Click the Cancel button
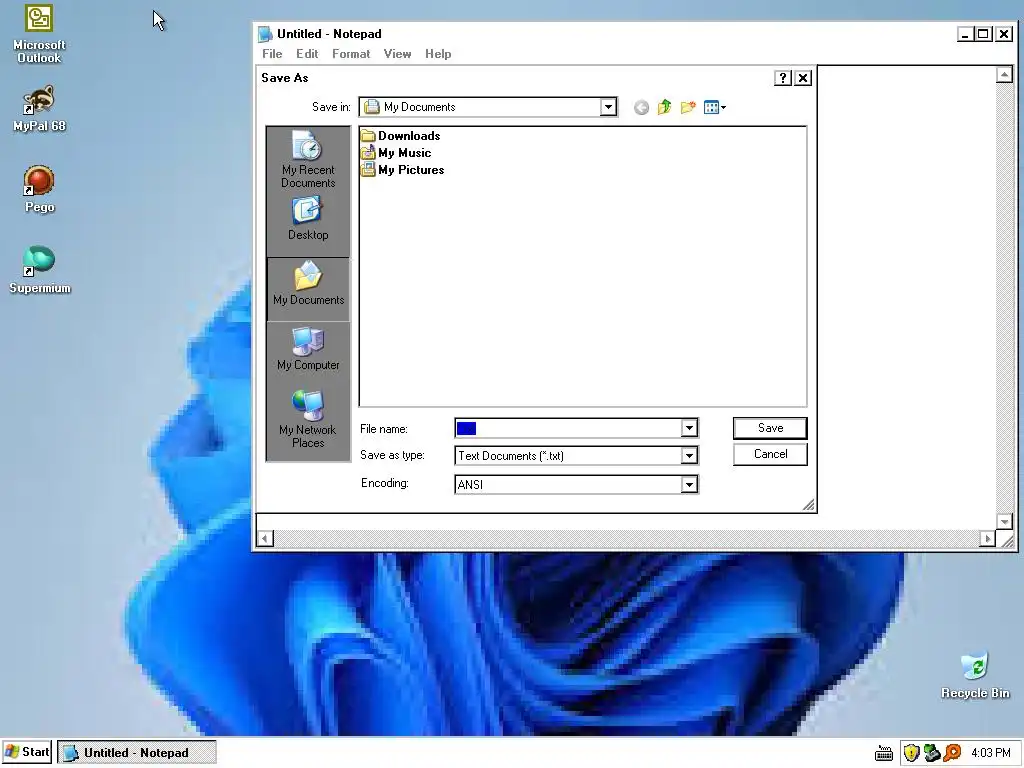Screen dimensions: 1024x768 (x=770, y=455)
